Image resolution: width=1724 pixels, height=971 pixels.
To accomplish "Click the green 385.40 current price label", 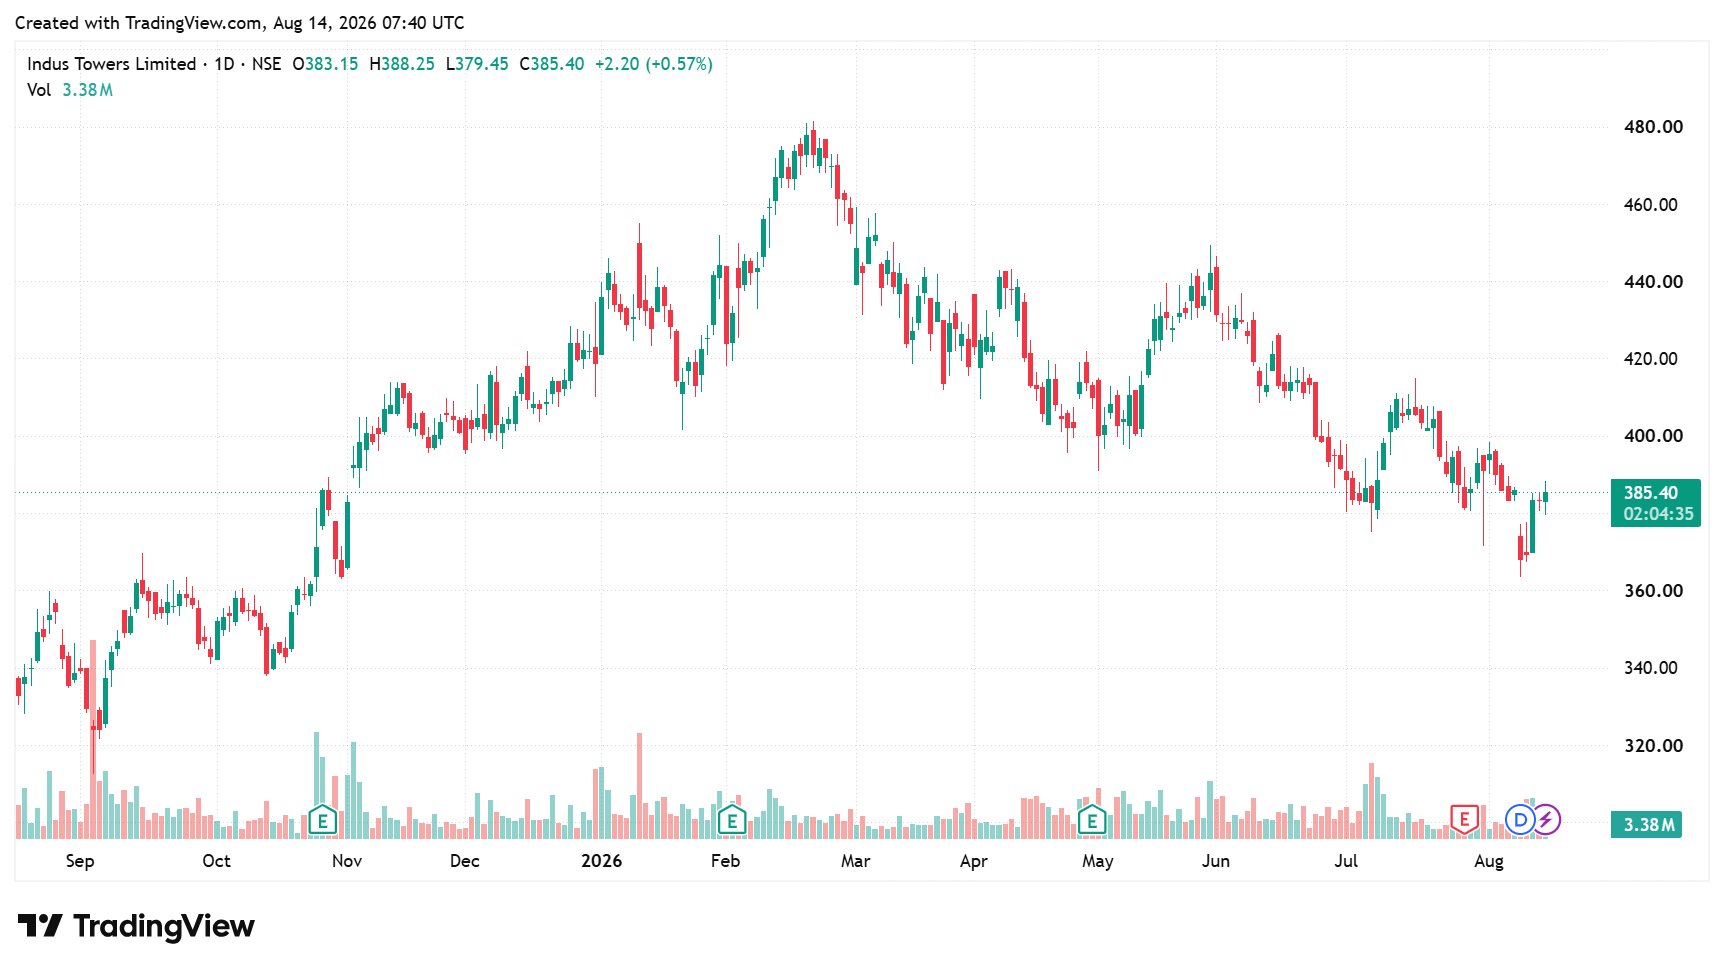I will (x=1655, y=503).
